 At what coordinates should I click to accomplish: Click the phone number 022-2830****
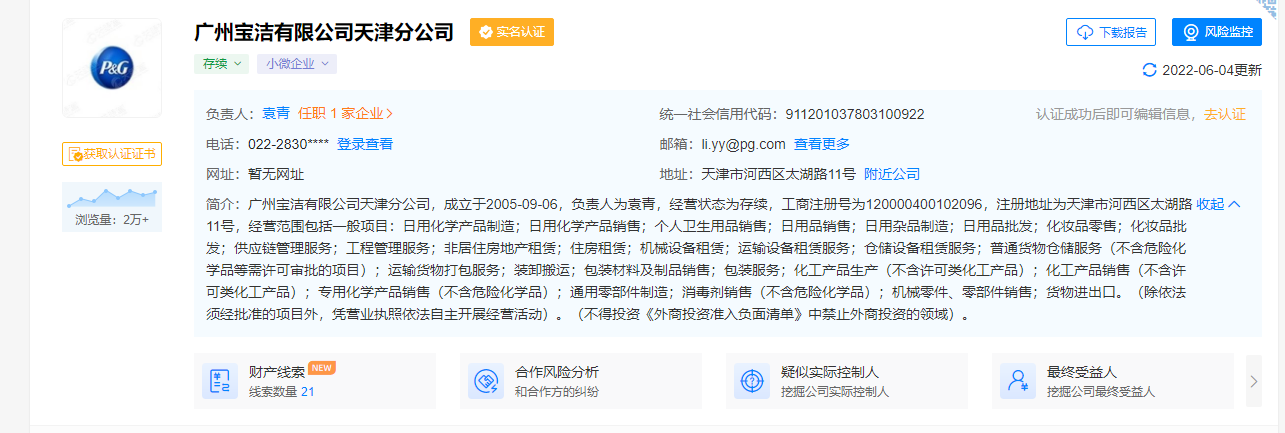click(x=288, y=144)
